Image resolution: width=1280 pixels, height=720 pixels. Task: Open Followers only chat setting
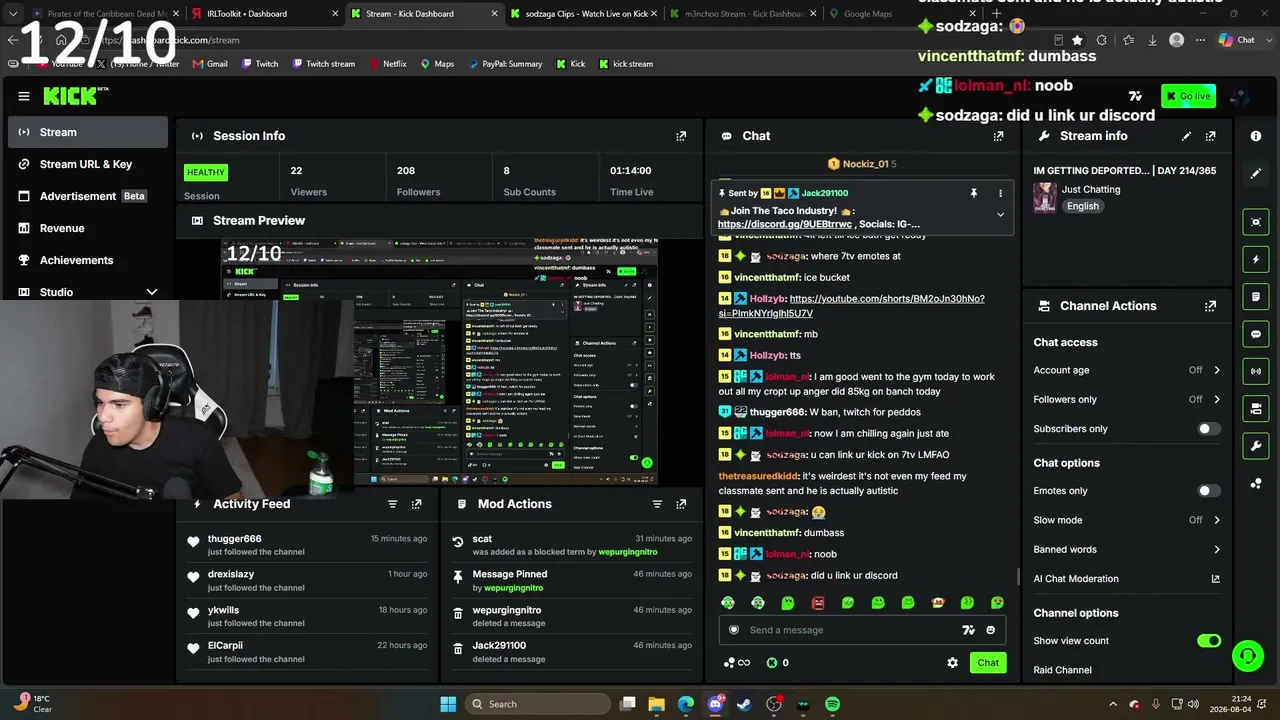pyautogui.click(x=1127, y=399)
